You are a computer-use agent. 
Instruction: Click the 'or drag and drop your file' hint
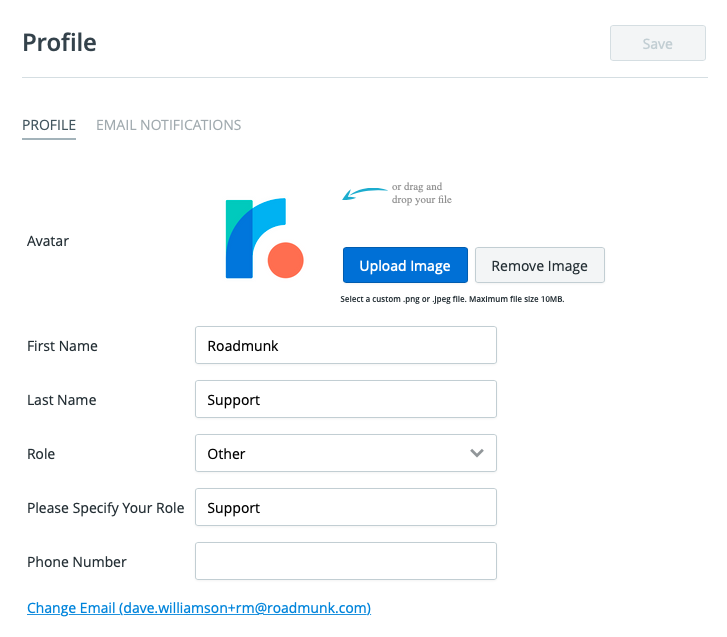click(x=421, y=193)
